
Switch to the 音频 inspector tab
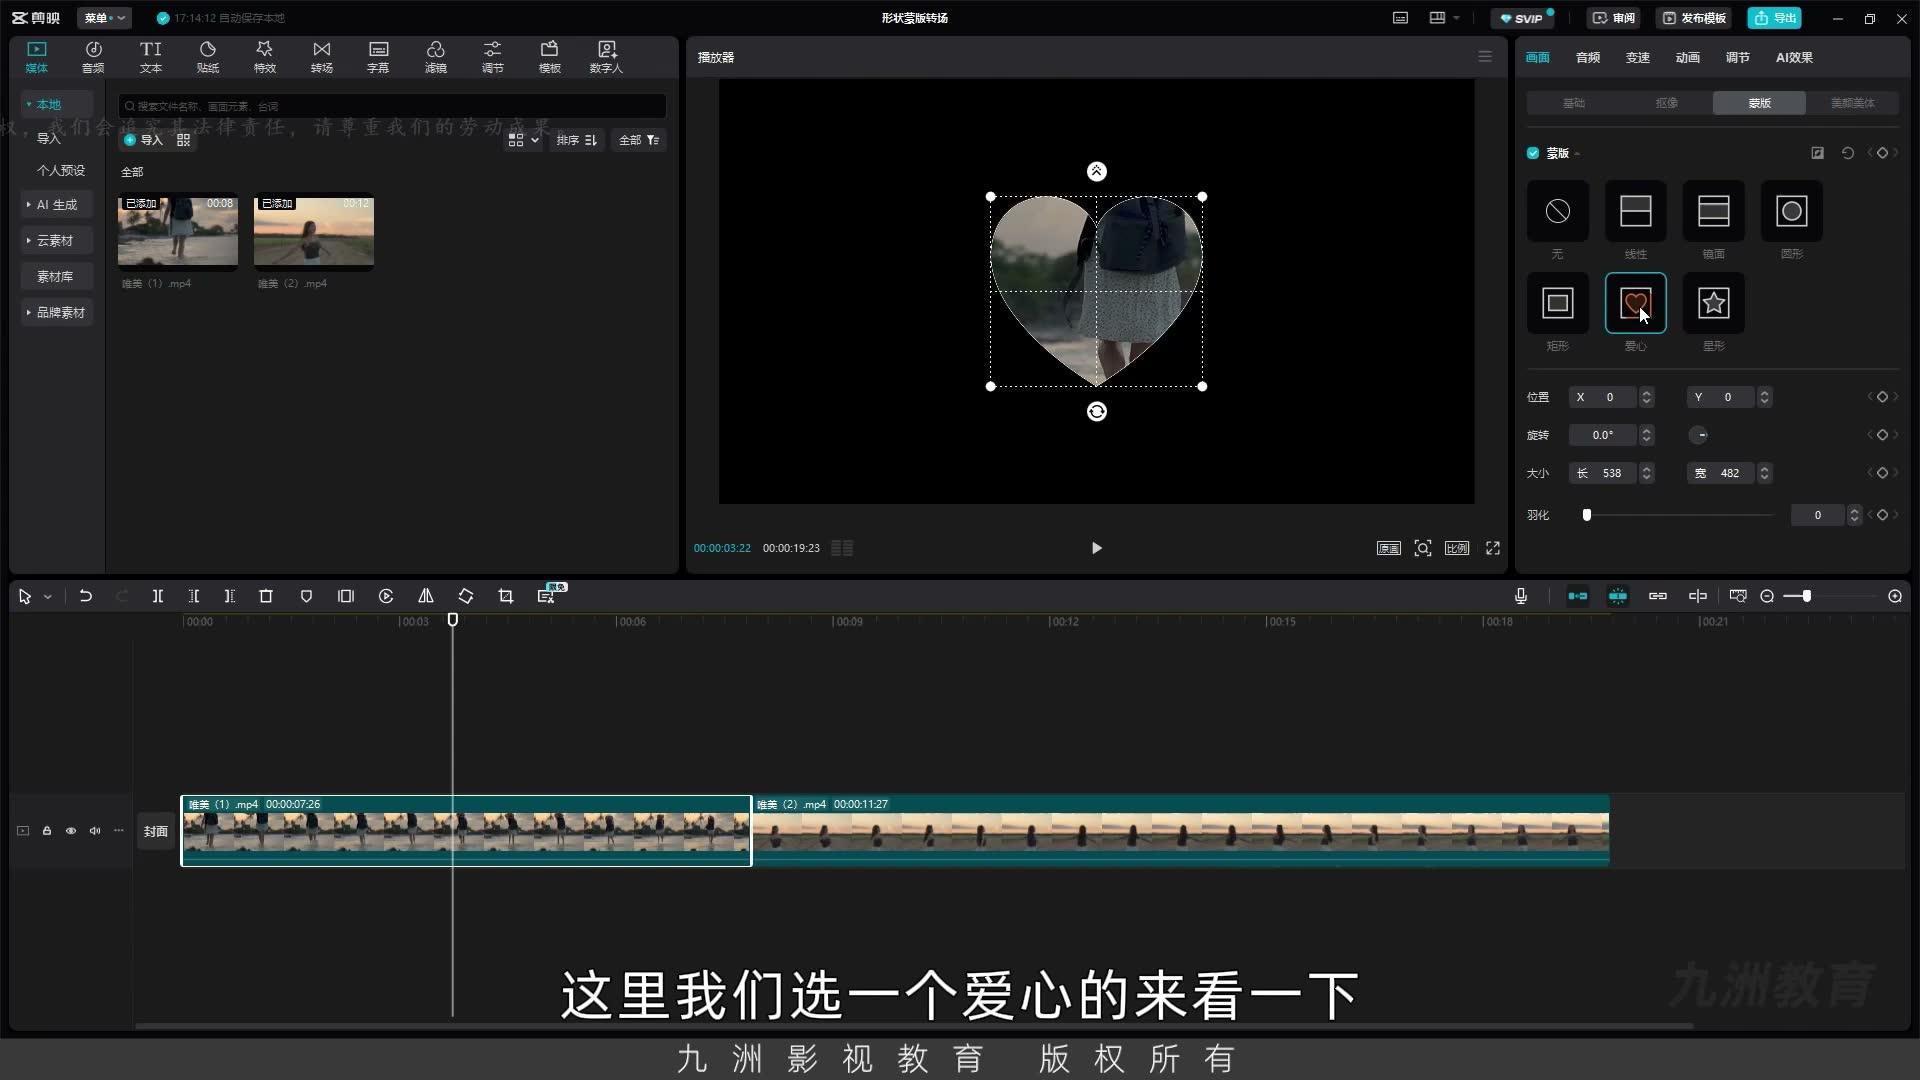[x=1588, y=57]
